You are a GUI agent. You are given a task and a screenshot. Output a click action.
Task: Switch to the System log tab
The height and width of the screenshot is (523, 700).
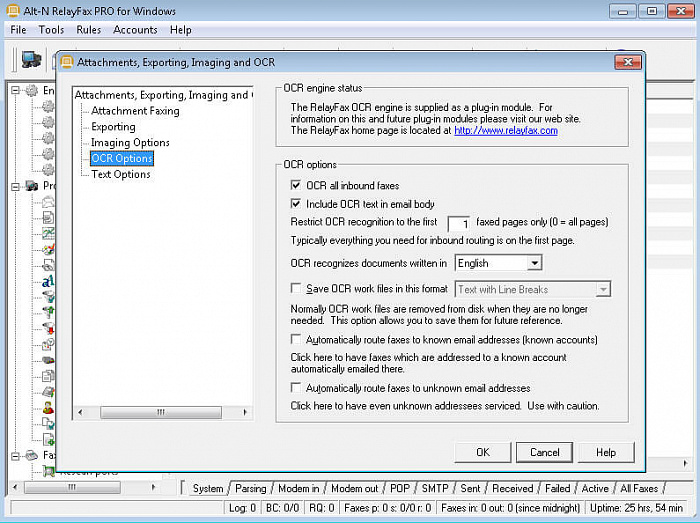pyautogui.click(x=208, y=489)
